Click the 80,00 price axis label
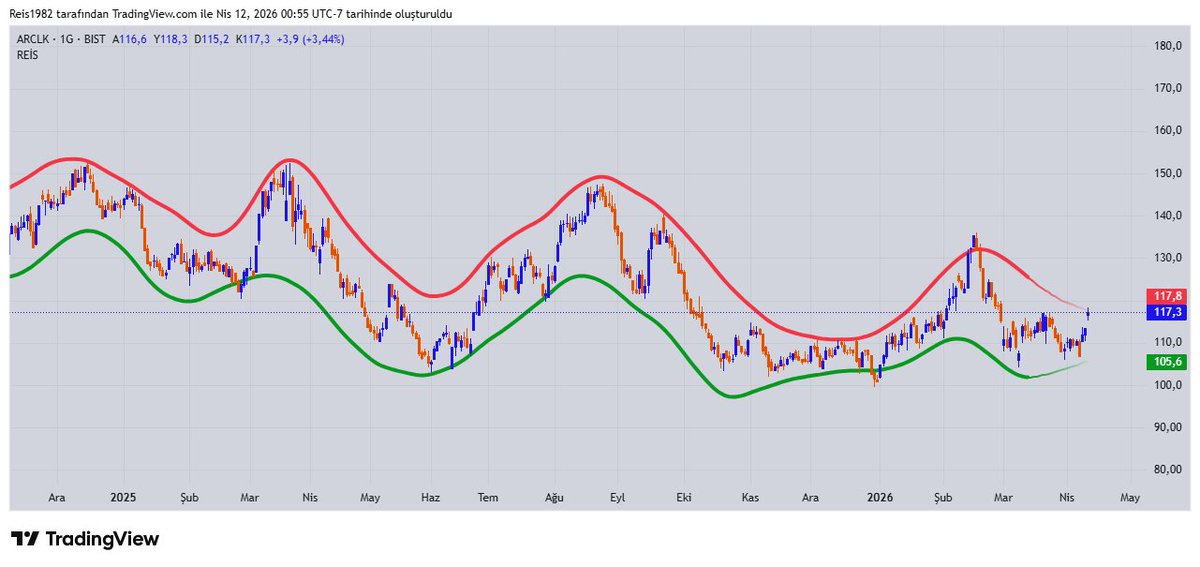 (1169, 469)
